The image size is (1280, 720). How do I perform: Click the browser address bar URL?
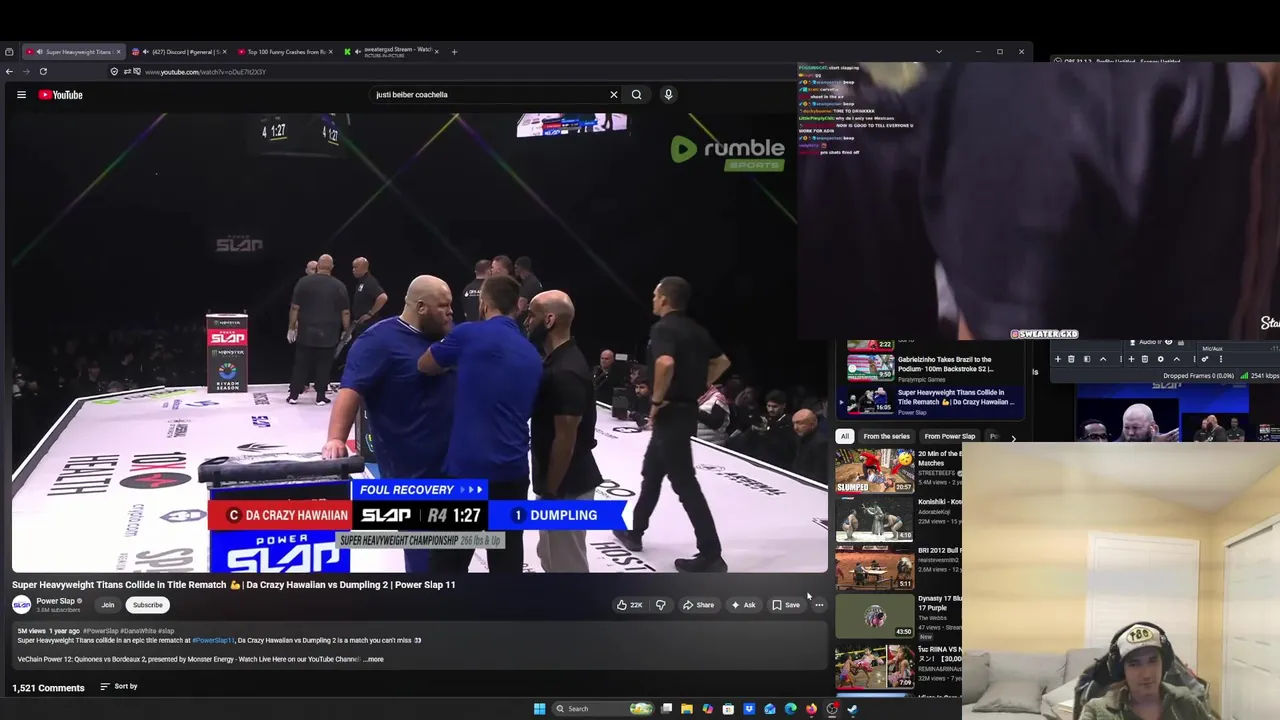click(x=205, y=72)
